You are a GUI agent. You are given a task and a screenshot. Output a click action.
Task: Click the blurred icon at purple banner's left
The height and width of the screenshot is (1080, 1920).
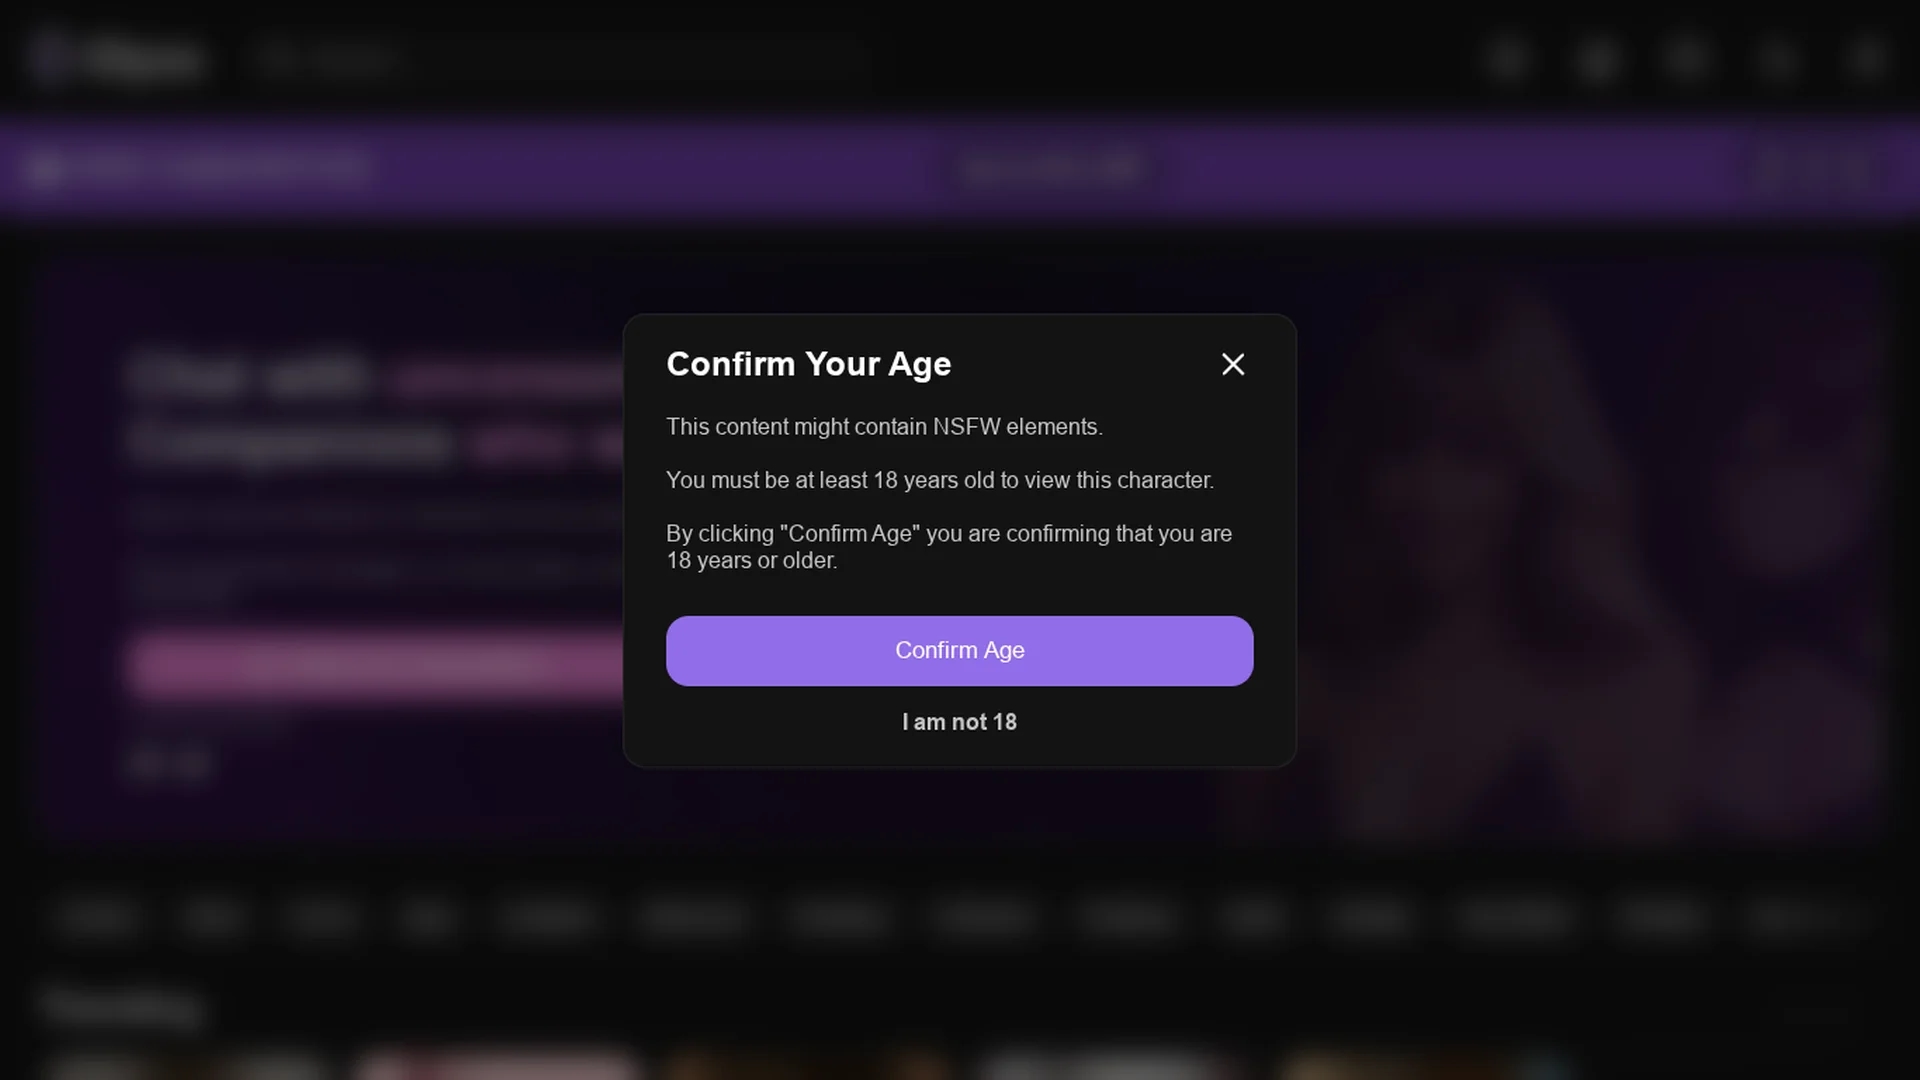point(45,168)
